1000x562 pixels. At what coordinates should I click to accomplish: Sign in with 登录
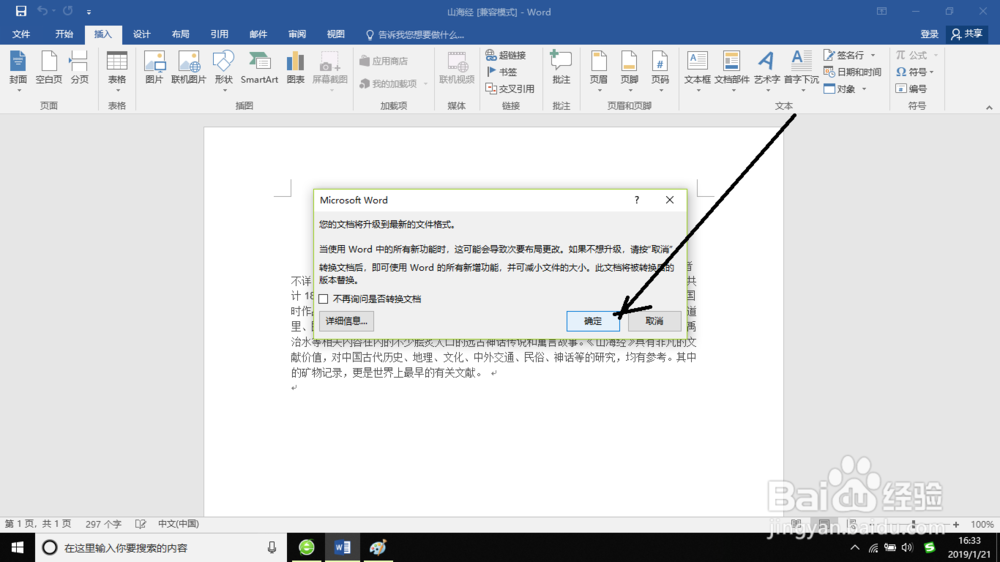(x=929, y=34)
